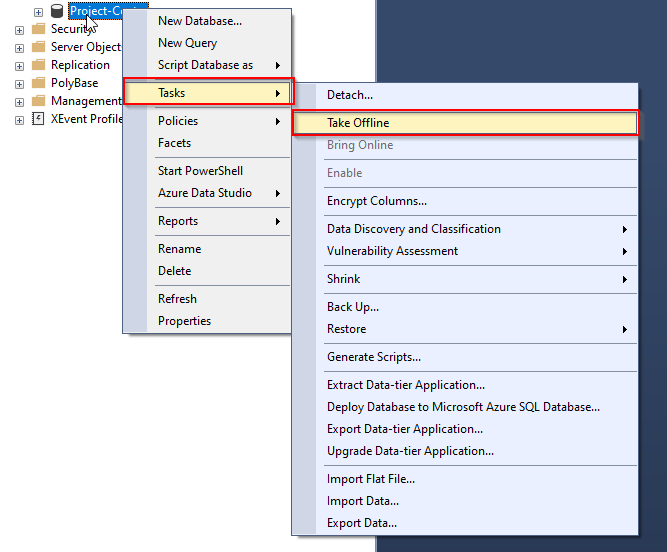Click the Management folder icon
The height and width of the screenshot is (552, 667).
click(38, 101)
